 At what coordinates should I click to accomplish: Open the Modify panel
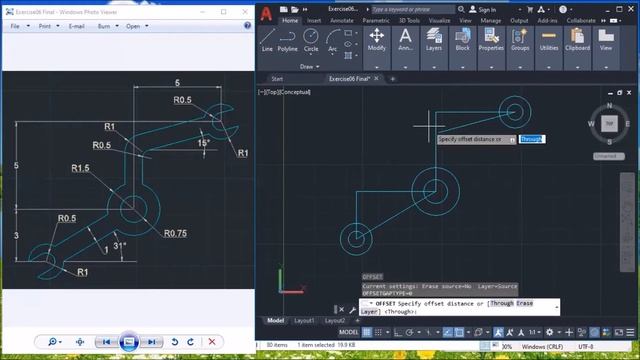376,40
